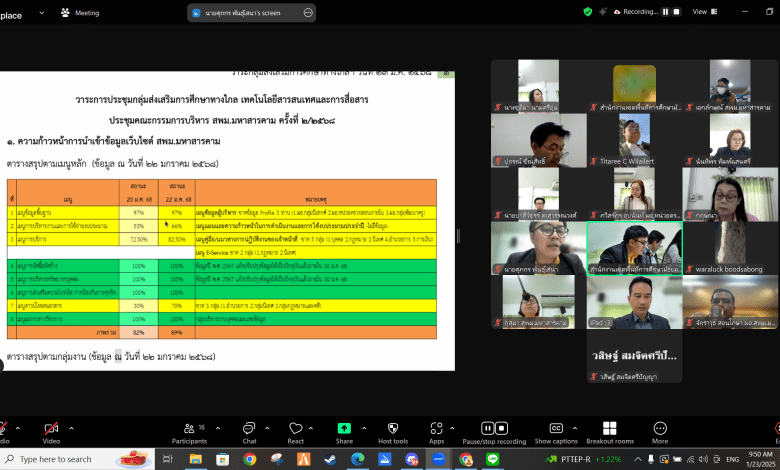
Task: Click the green Share screen icon
Action: [344, 427]
